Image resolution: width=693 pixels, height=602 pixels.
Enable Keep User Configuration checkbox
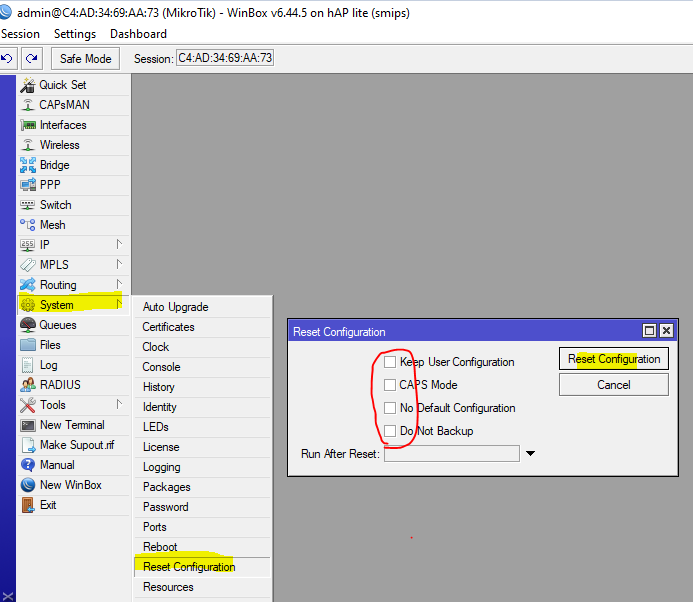[390, 362]
